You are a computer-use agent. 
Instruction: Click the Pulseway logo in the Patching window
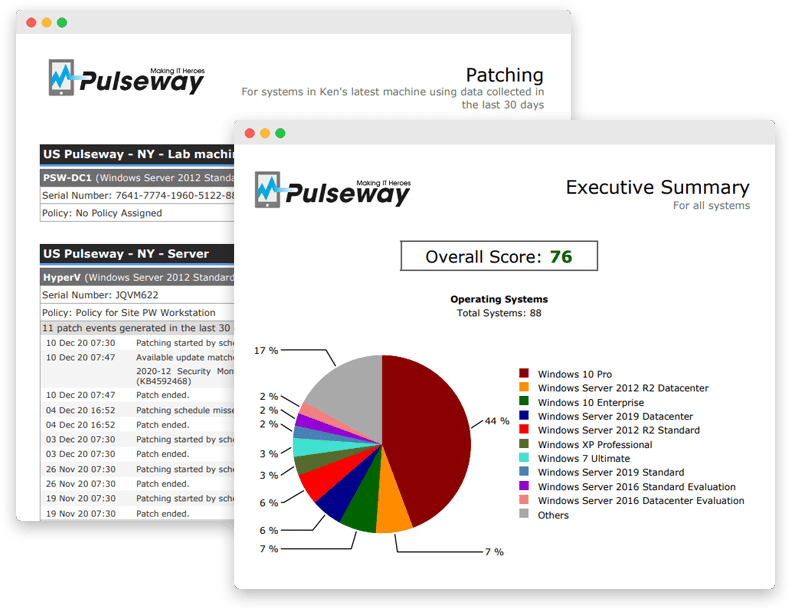[126, 78]
